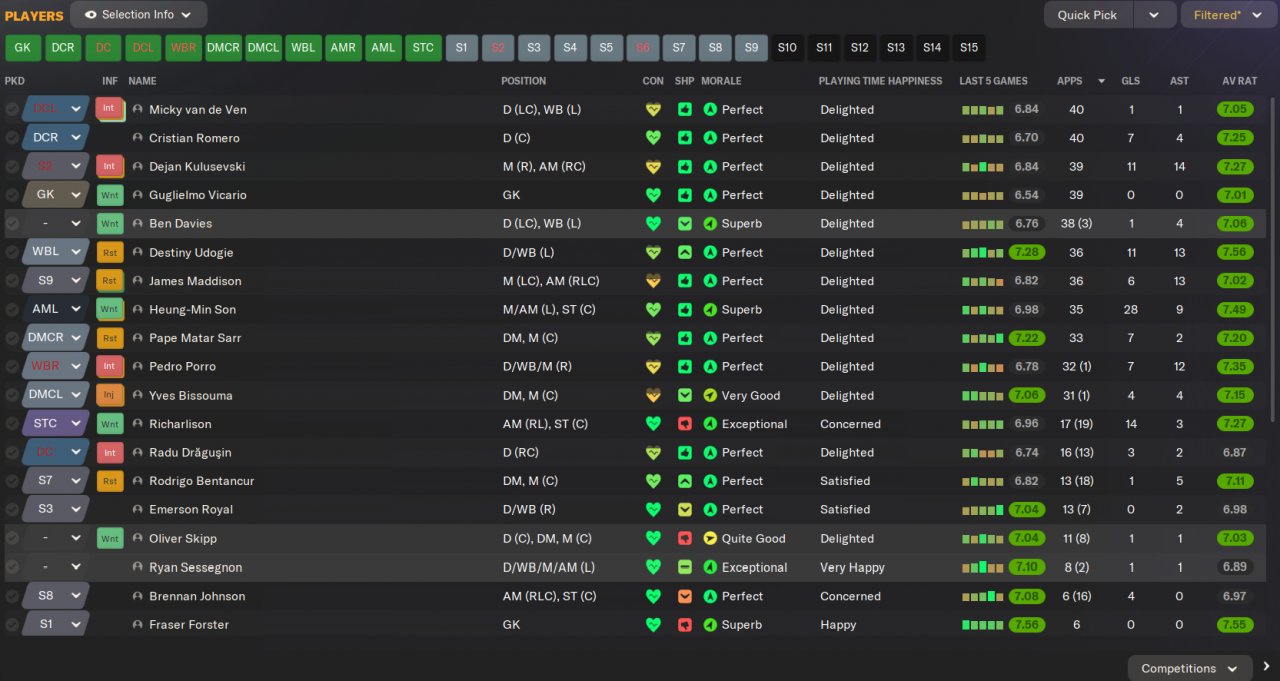The image size is (1280, 681).
Task: Open STC position dropdown for Richarlison
Action: tap(55, 424)
